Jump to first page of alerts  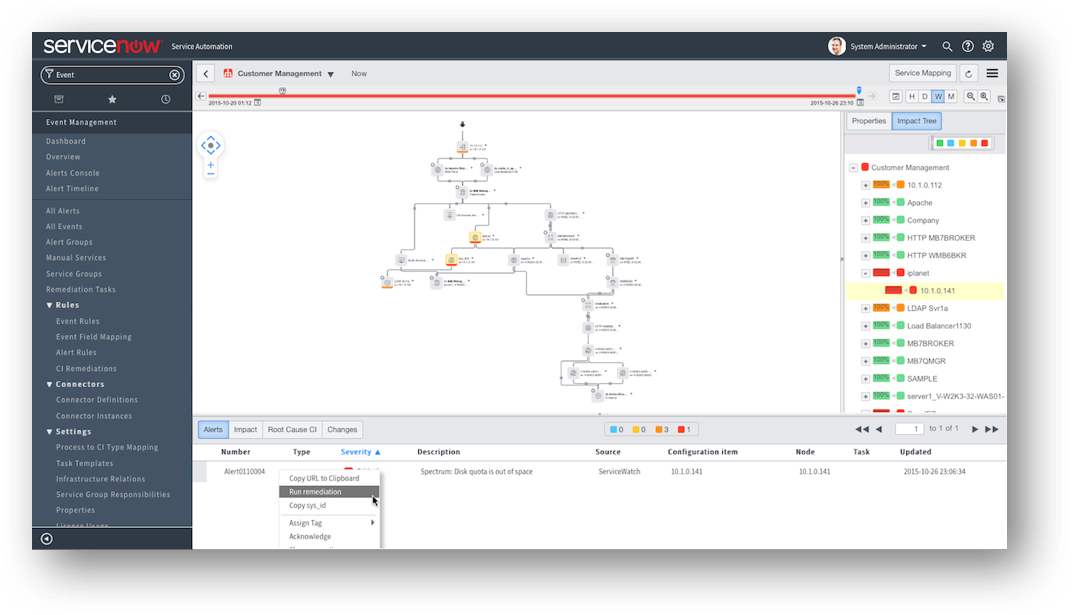click(x=861, y=429)
